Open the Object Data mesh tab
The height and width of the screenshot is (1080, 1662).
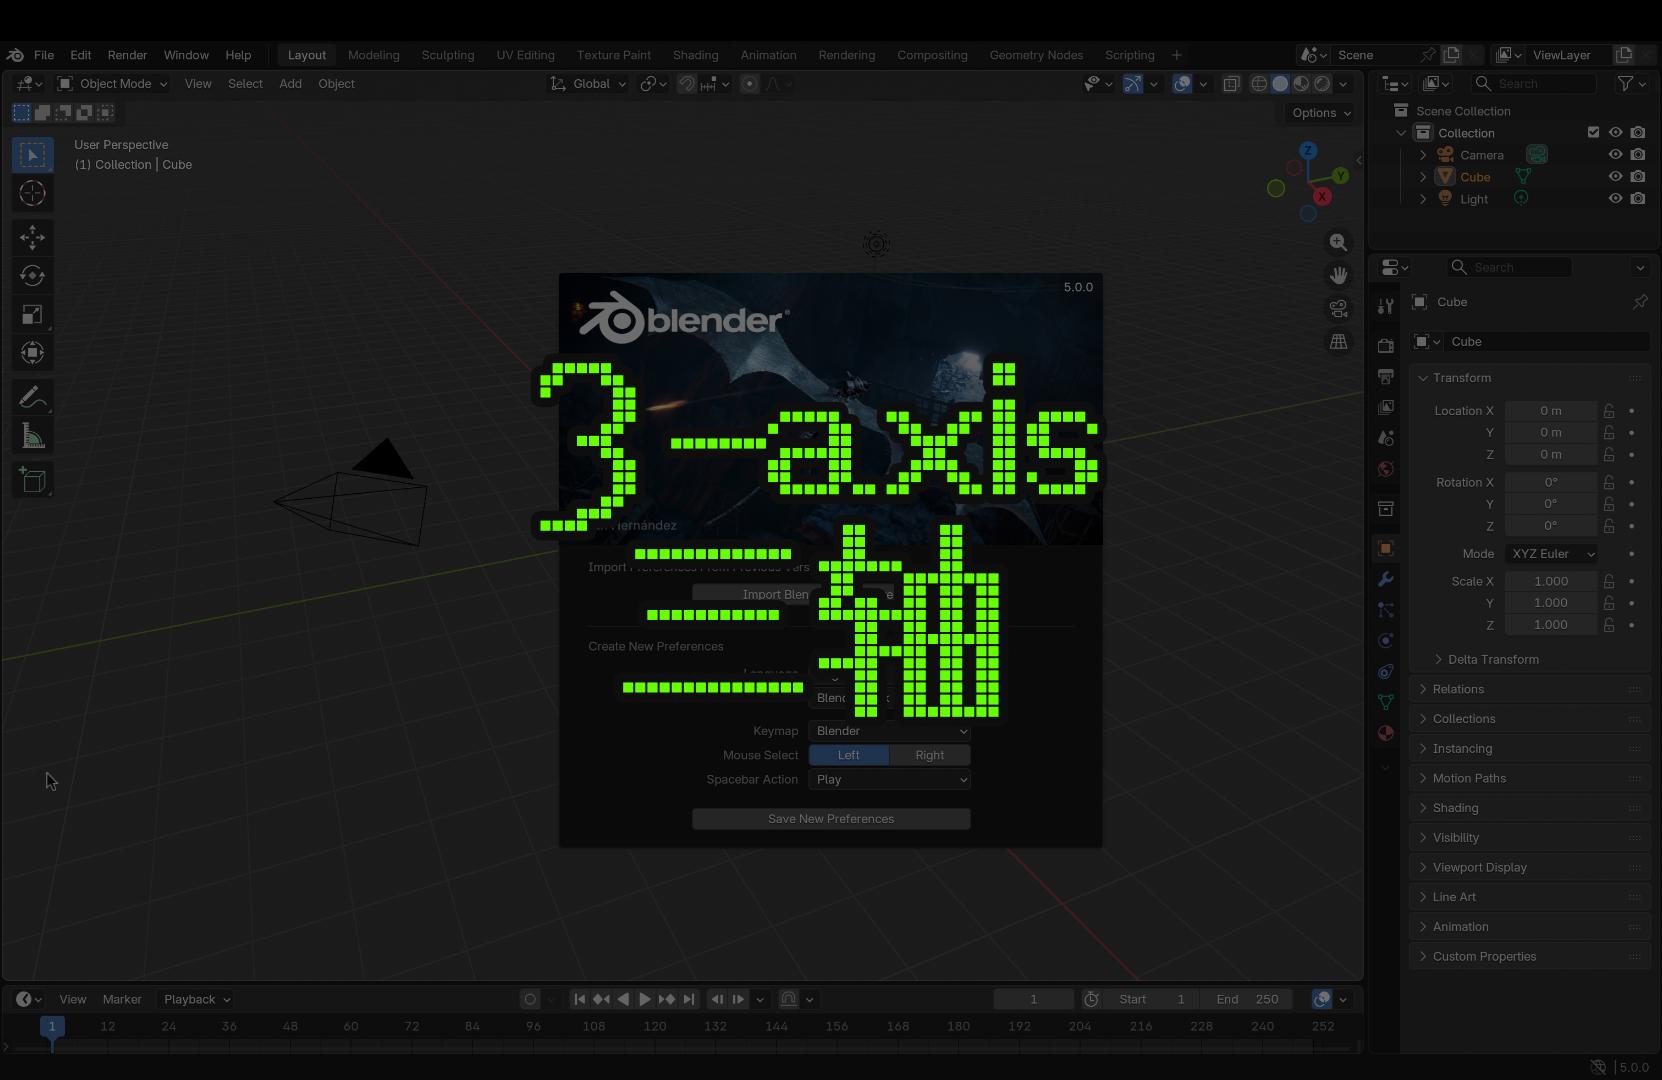(1385, 702)
